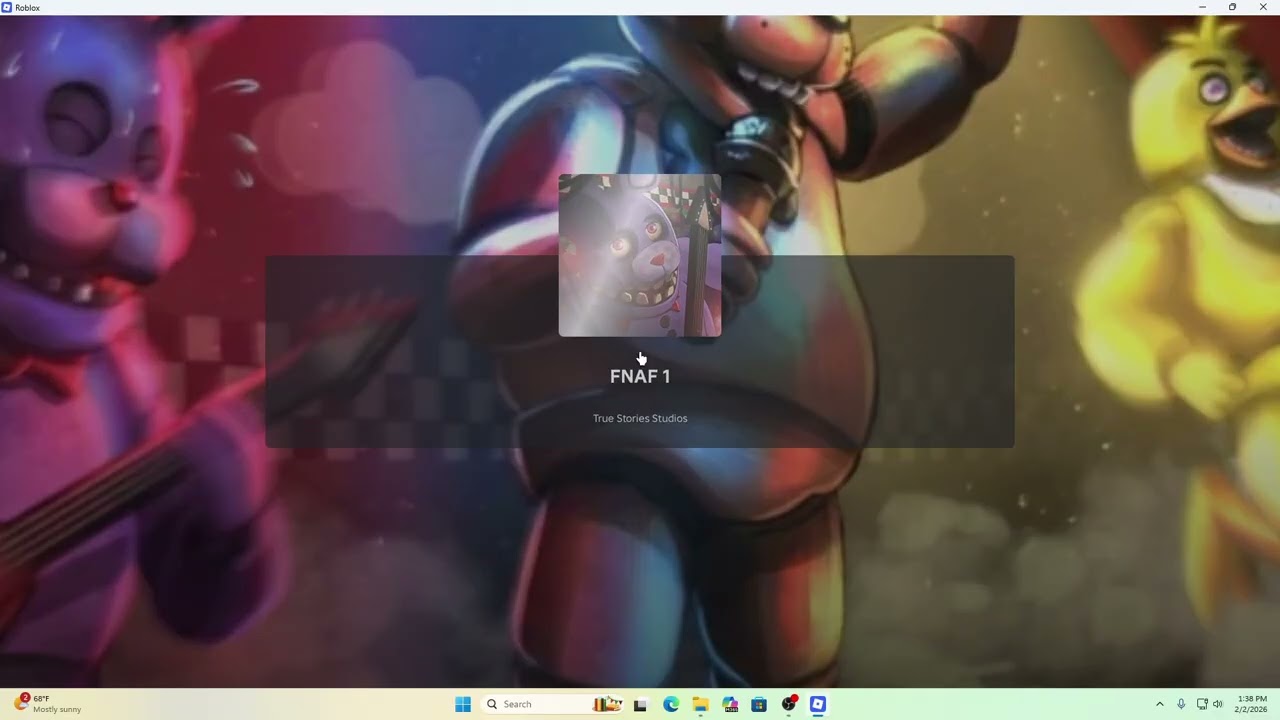1280x720 pixels.
Task: Launch Microsoft Edge from taskbar
Action: [x=670, y=704]
